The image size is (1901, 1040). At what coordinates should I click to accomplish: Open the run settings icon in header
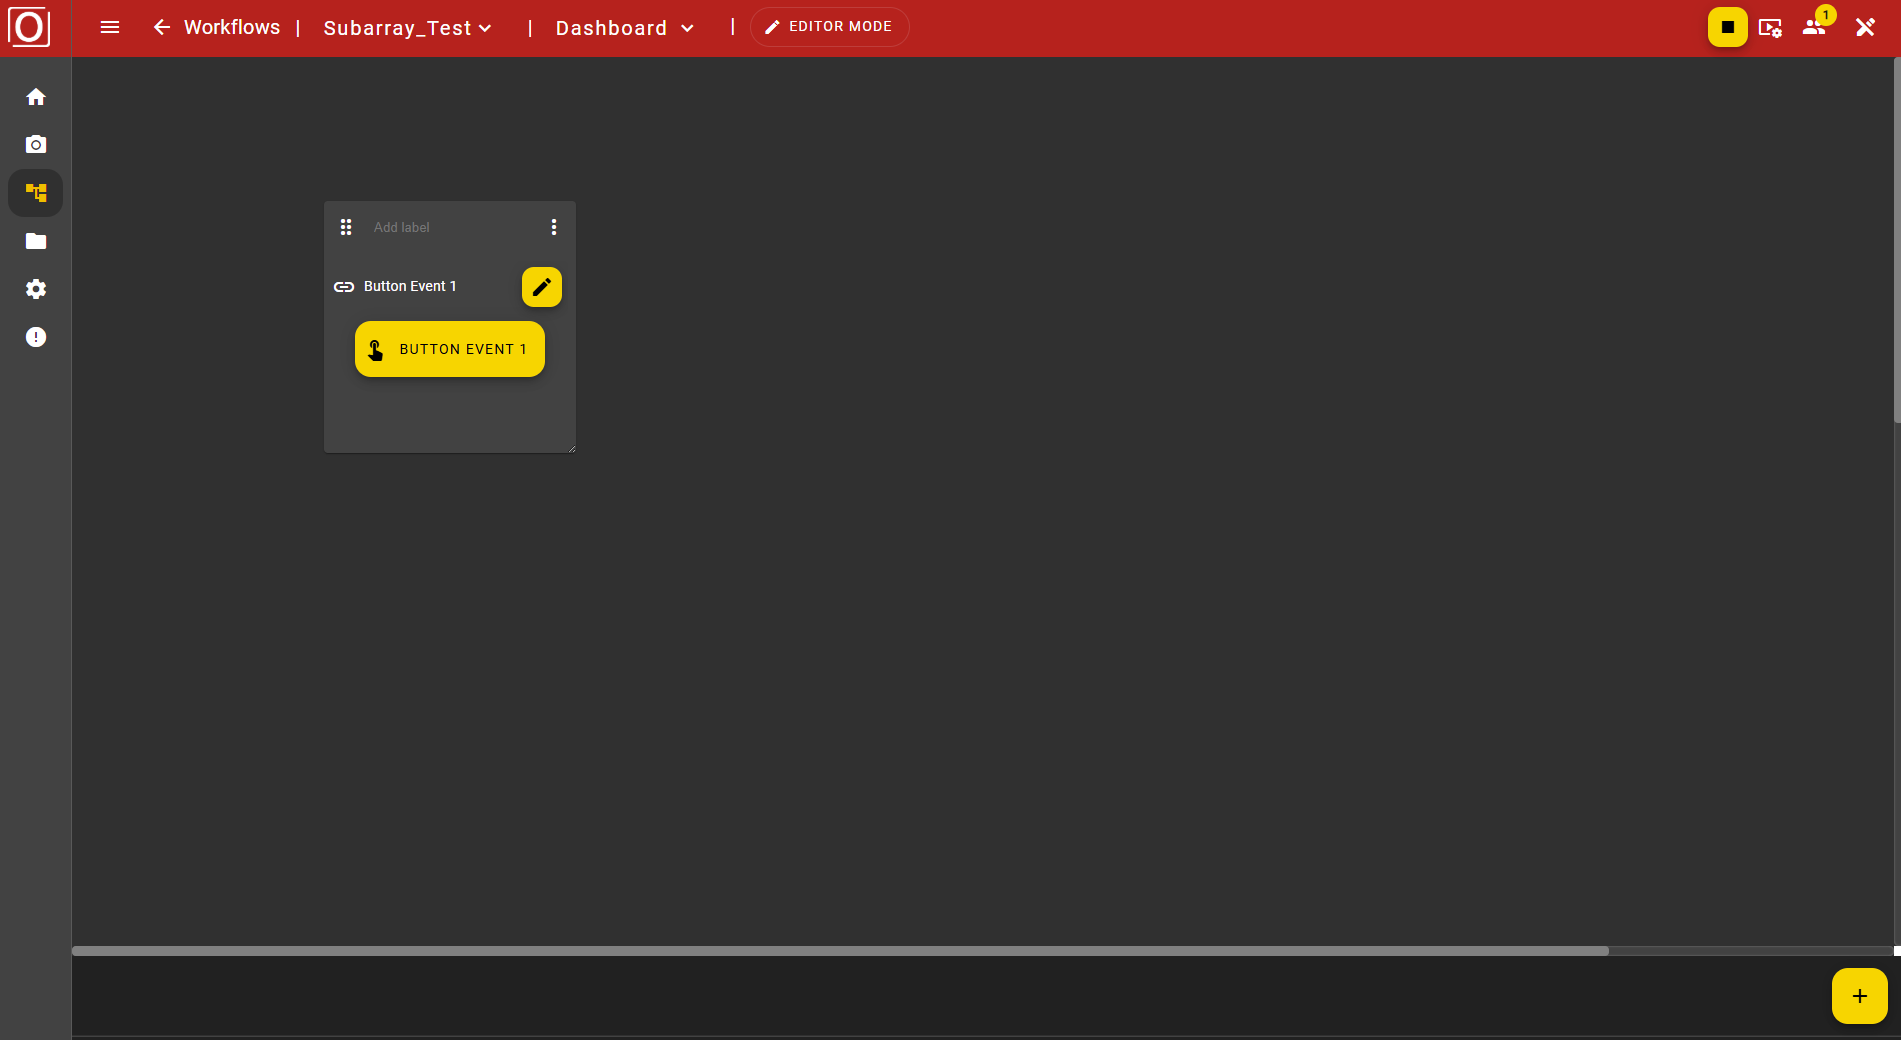pyautogui.click(x=1770, y=28)
